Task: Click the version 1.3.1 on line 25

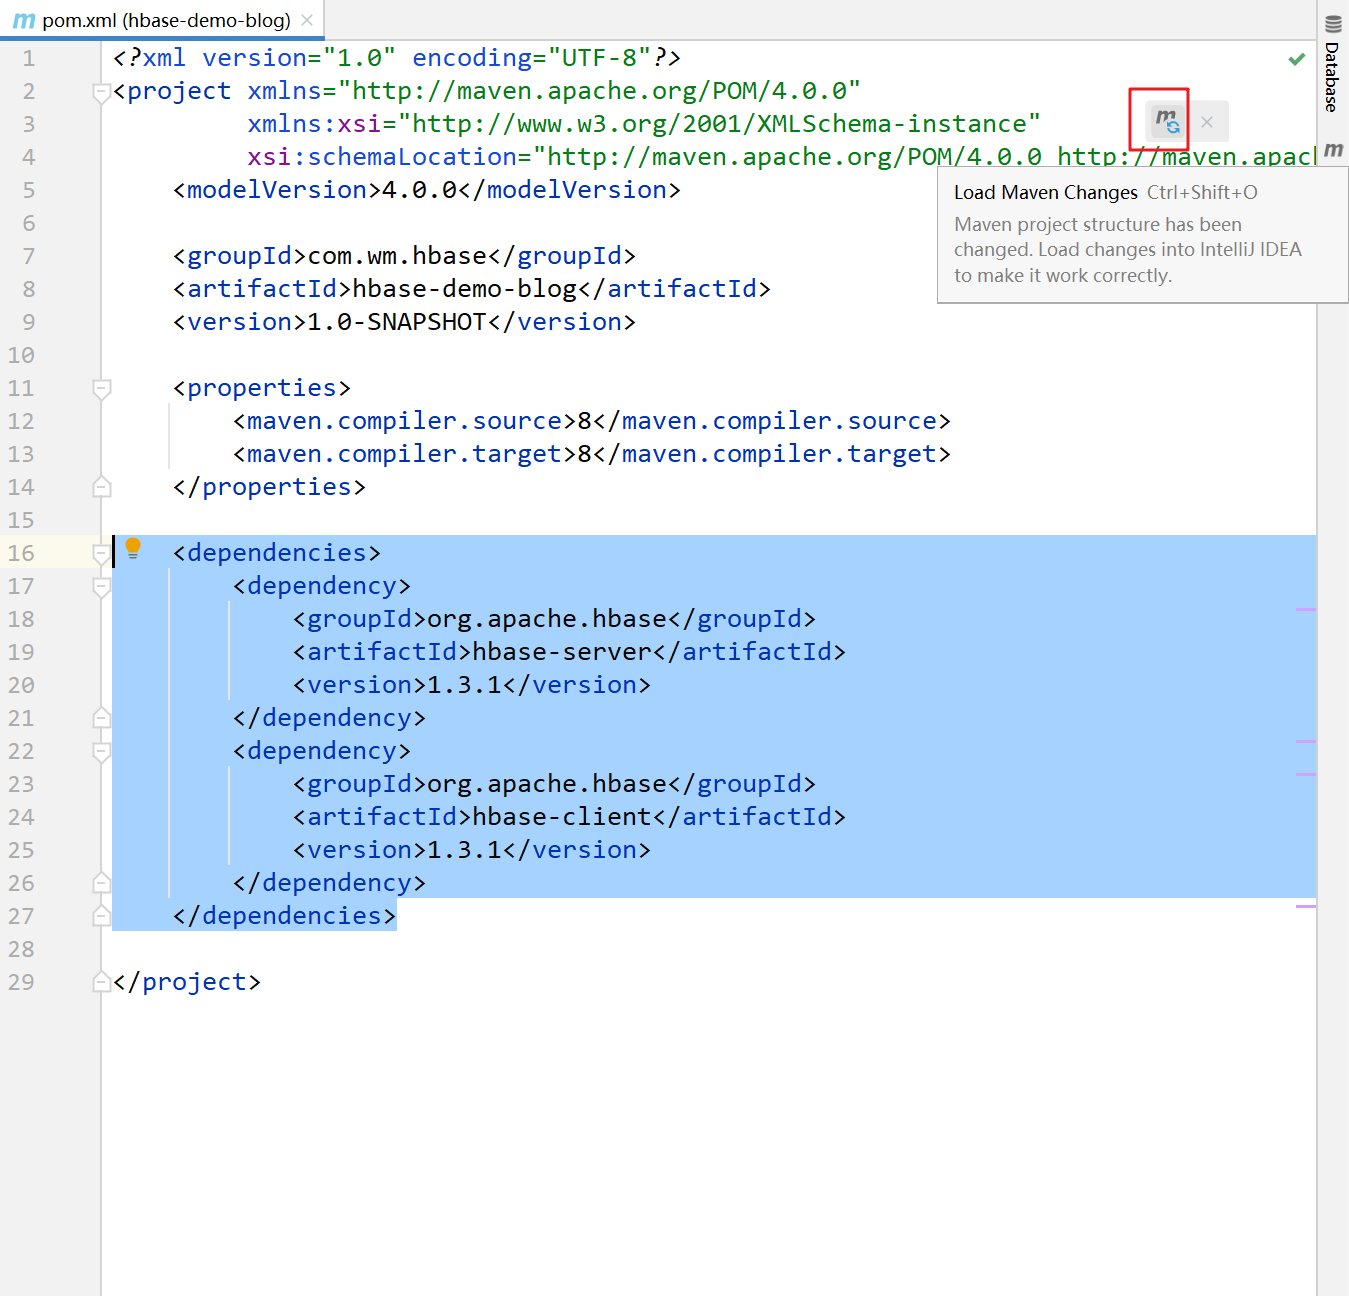Action: click(465, 850)
